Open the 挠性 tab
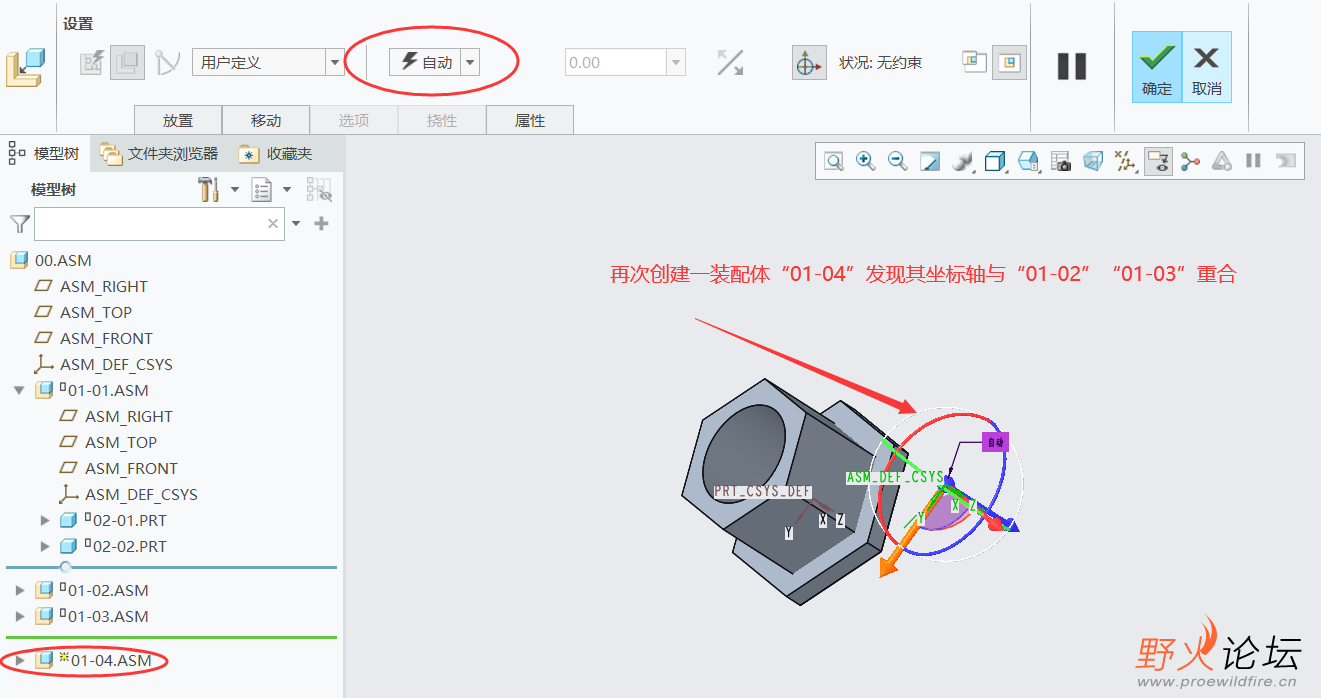The height and width of the screenshot is (698, 1321). click(x=442, y=120)
